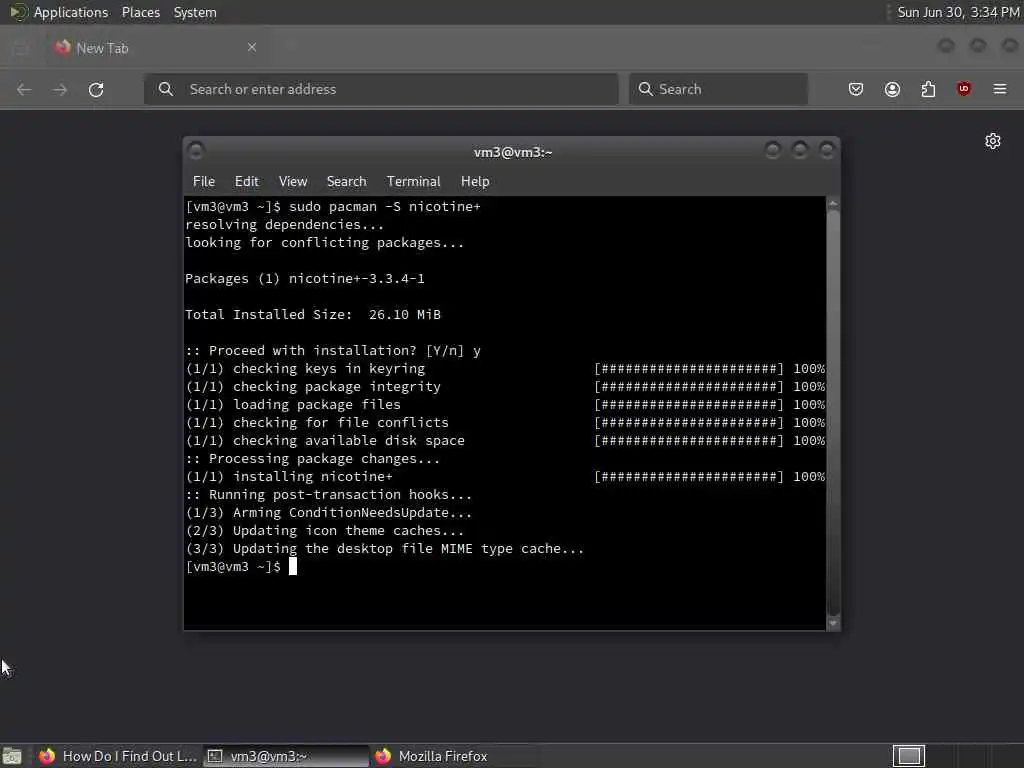Open Pocket save icon in Firefox
The height and width of the screenshot is (768, 1024).
pos(856,89)
